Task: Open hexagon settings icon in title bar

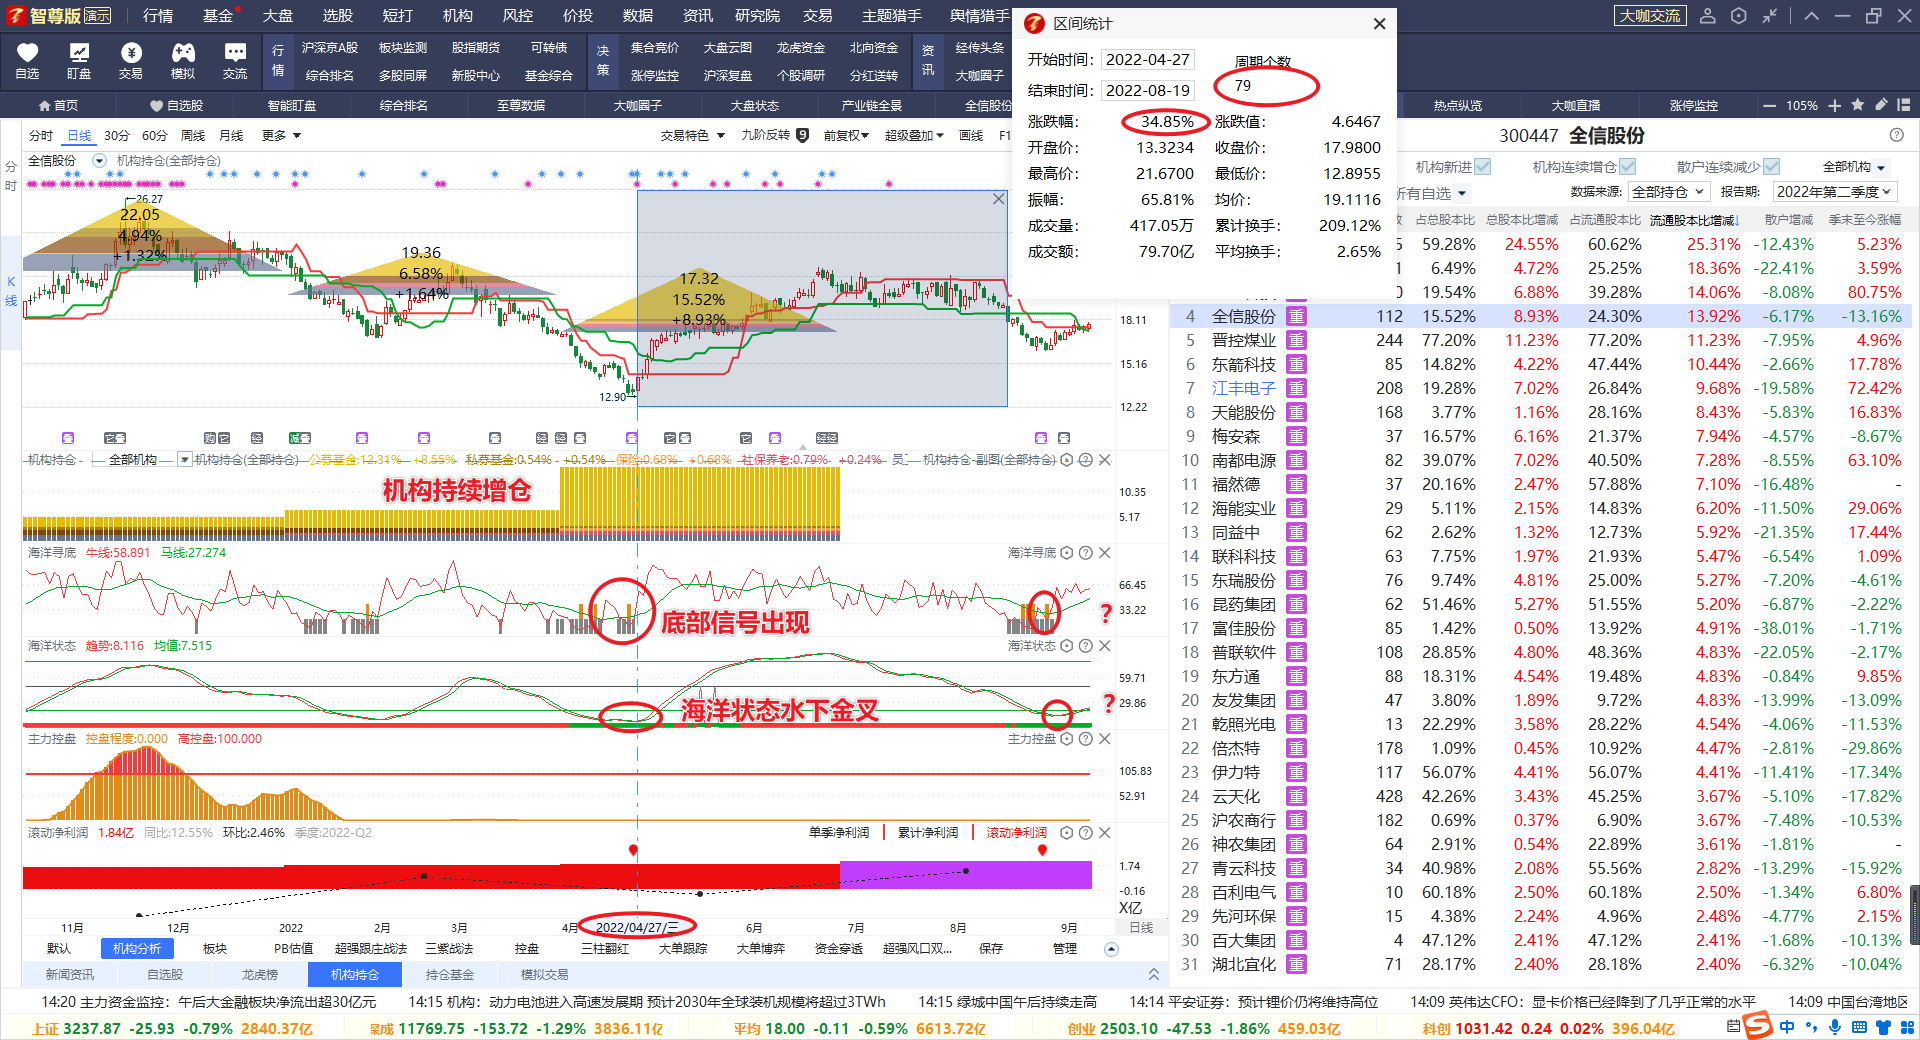Action: tap(1739, 16)
